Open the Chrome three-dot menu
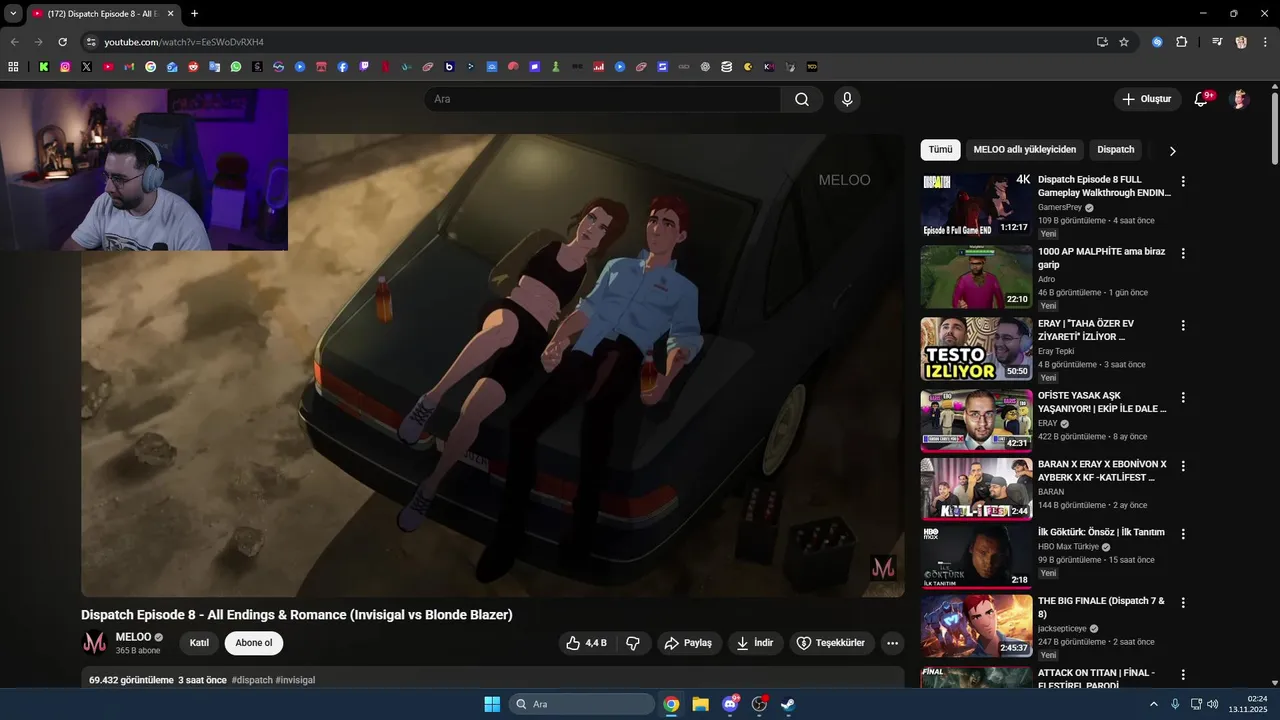 [1265, 42]
